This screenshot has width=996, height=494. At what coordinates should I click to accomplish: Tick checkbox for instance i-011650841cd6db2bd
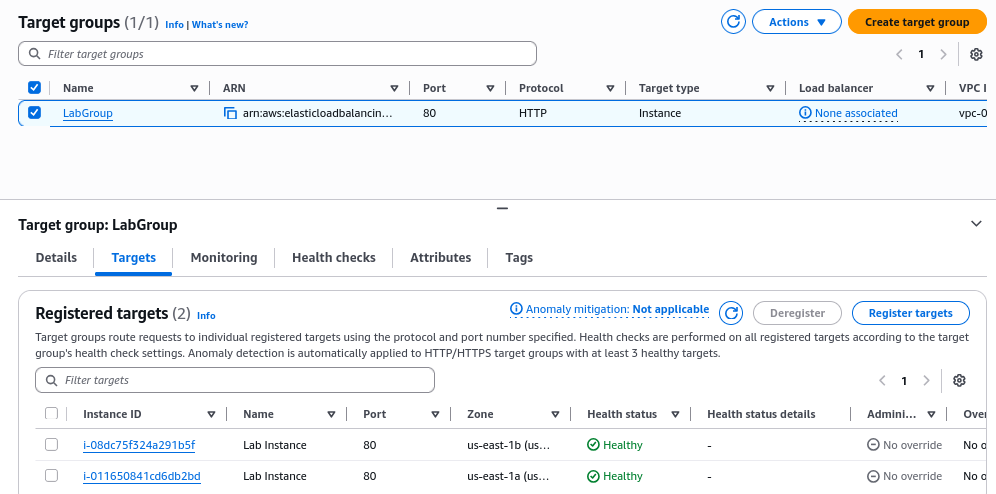[51, 476]
